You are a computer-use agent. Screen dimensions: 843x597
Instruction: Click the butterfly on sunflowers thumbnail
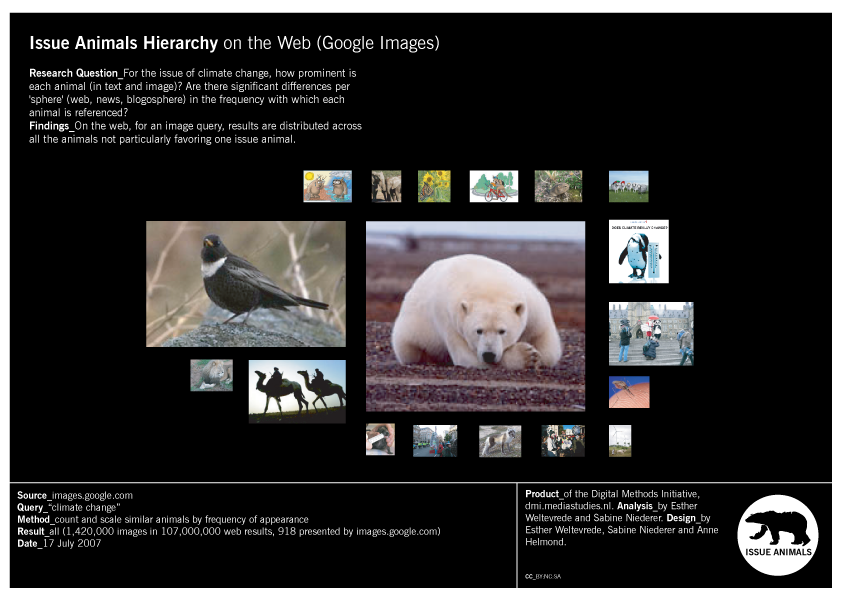tap(434, 186)
